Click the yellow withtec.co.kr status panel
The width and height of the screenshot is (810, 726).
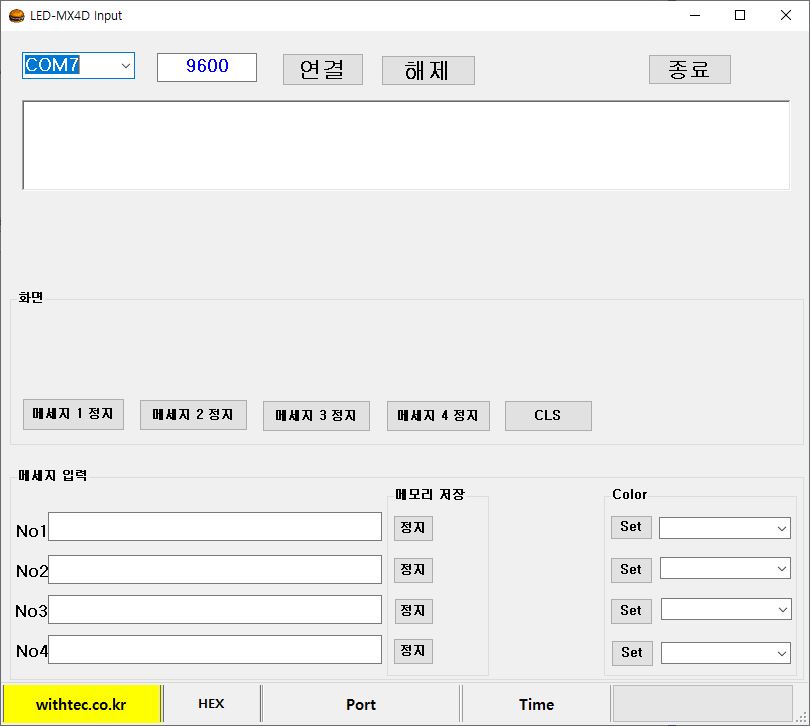pos(81,704)
